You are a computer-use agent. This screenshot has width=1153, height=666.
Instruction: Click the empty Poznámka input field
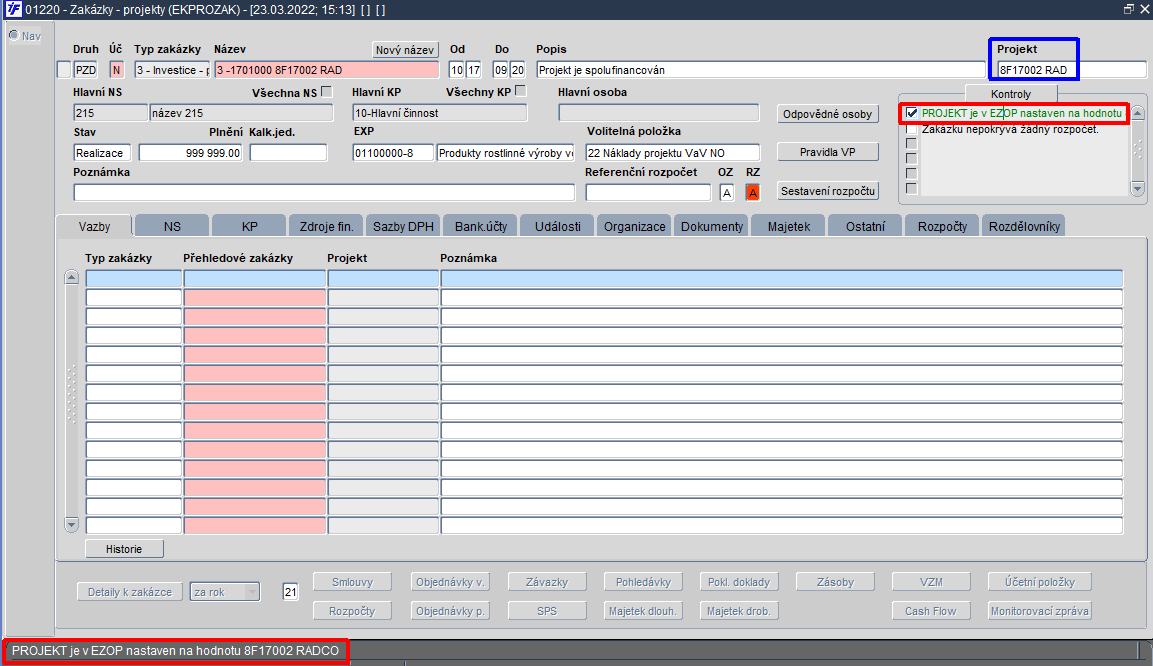point(324,193)
